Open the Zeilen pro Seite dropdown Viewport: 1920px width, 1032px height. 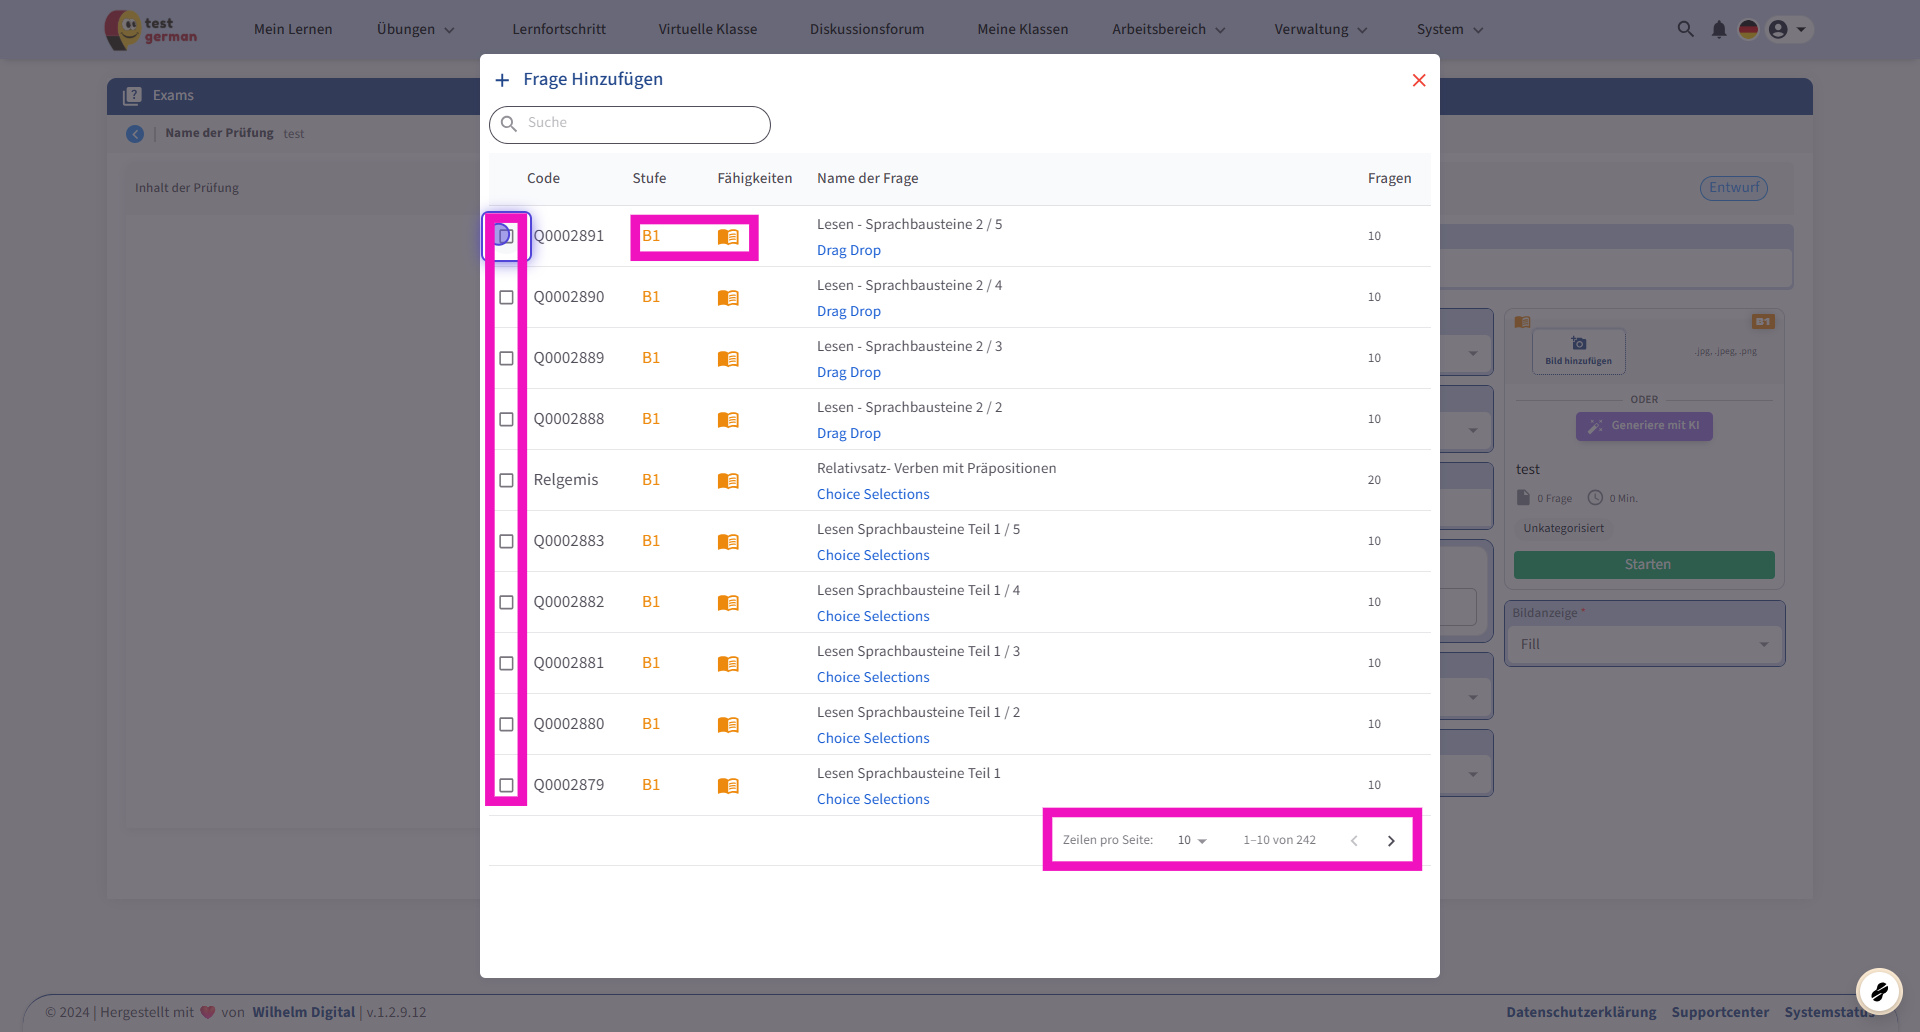coord(1192,841)
